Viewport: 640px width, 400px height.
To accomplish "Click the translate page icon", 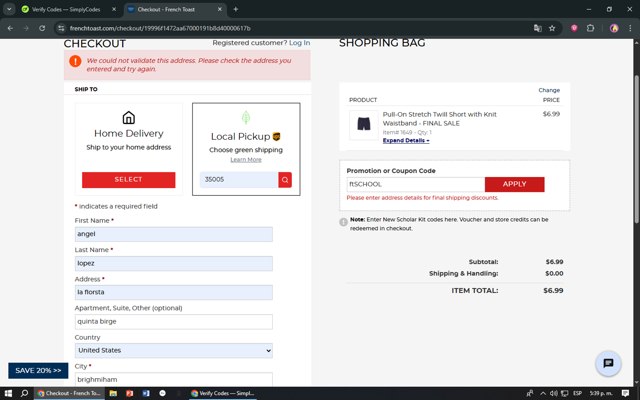I will point(538,28).
